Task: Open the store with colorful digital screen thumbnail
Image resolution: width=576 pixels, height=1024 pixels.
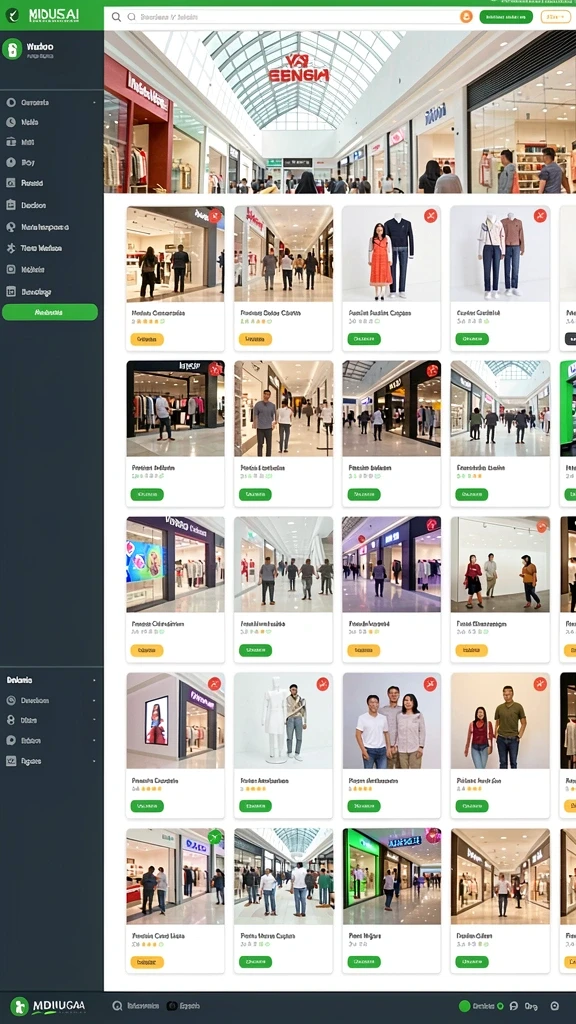Action: [x=175, y=564]
